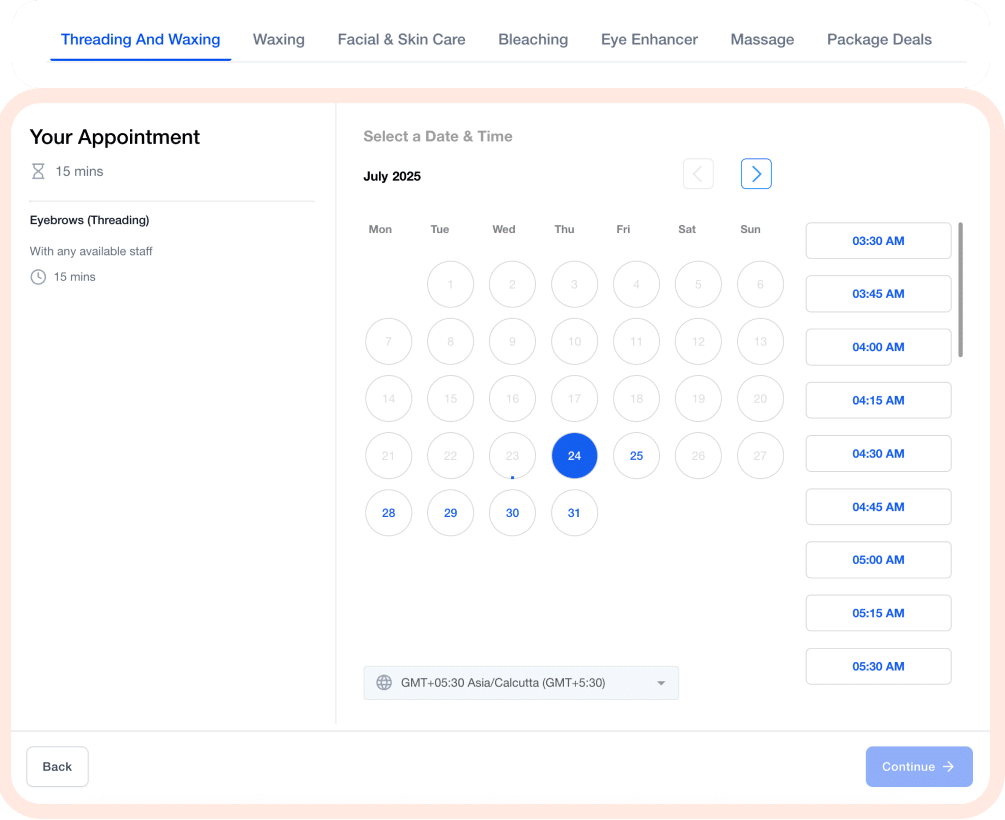The width and height of the screenshot is (1005, 820).
Task: Click the hourglass icon under Your Appointment
Action: [x=38, y=171]
